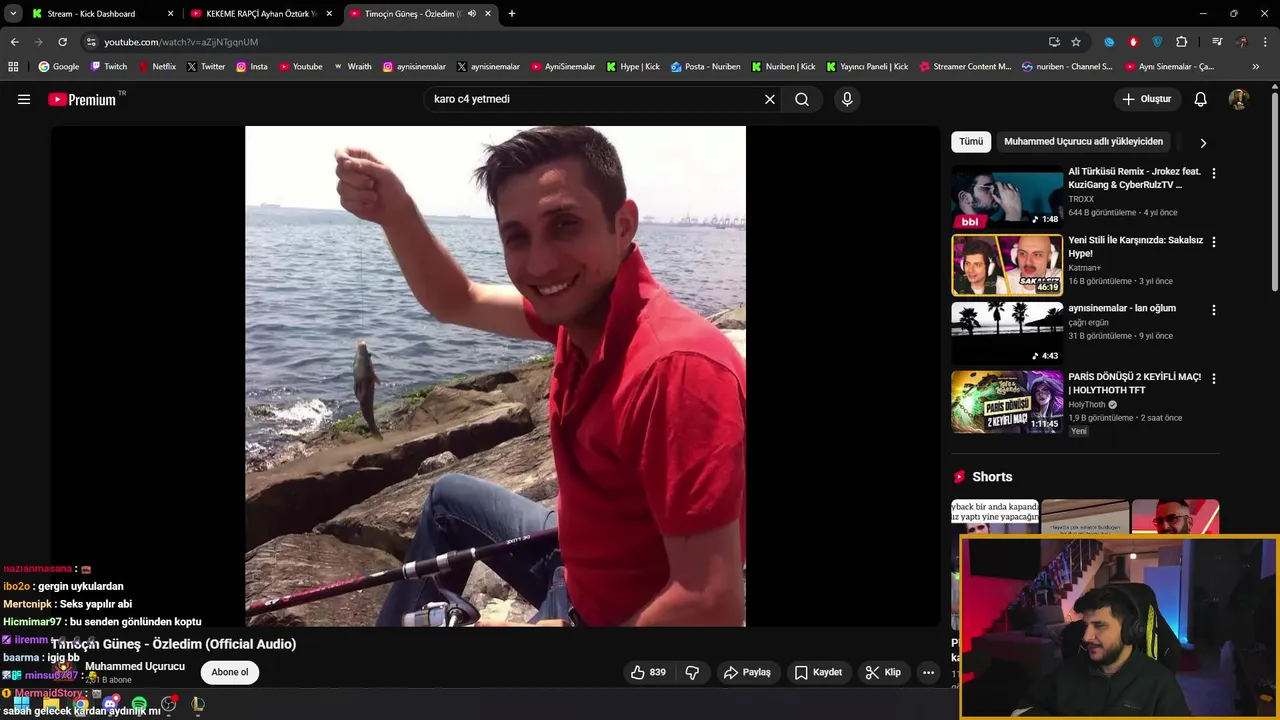Save video with Kaydet button
Viewport: 1280px width, 720px height.
818,672
